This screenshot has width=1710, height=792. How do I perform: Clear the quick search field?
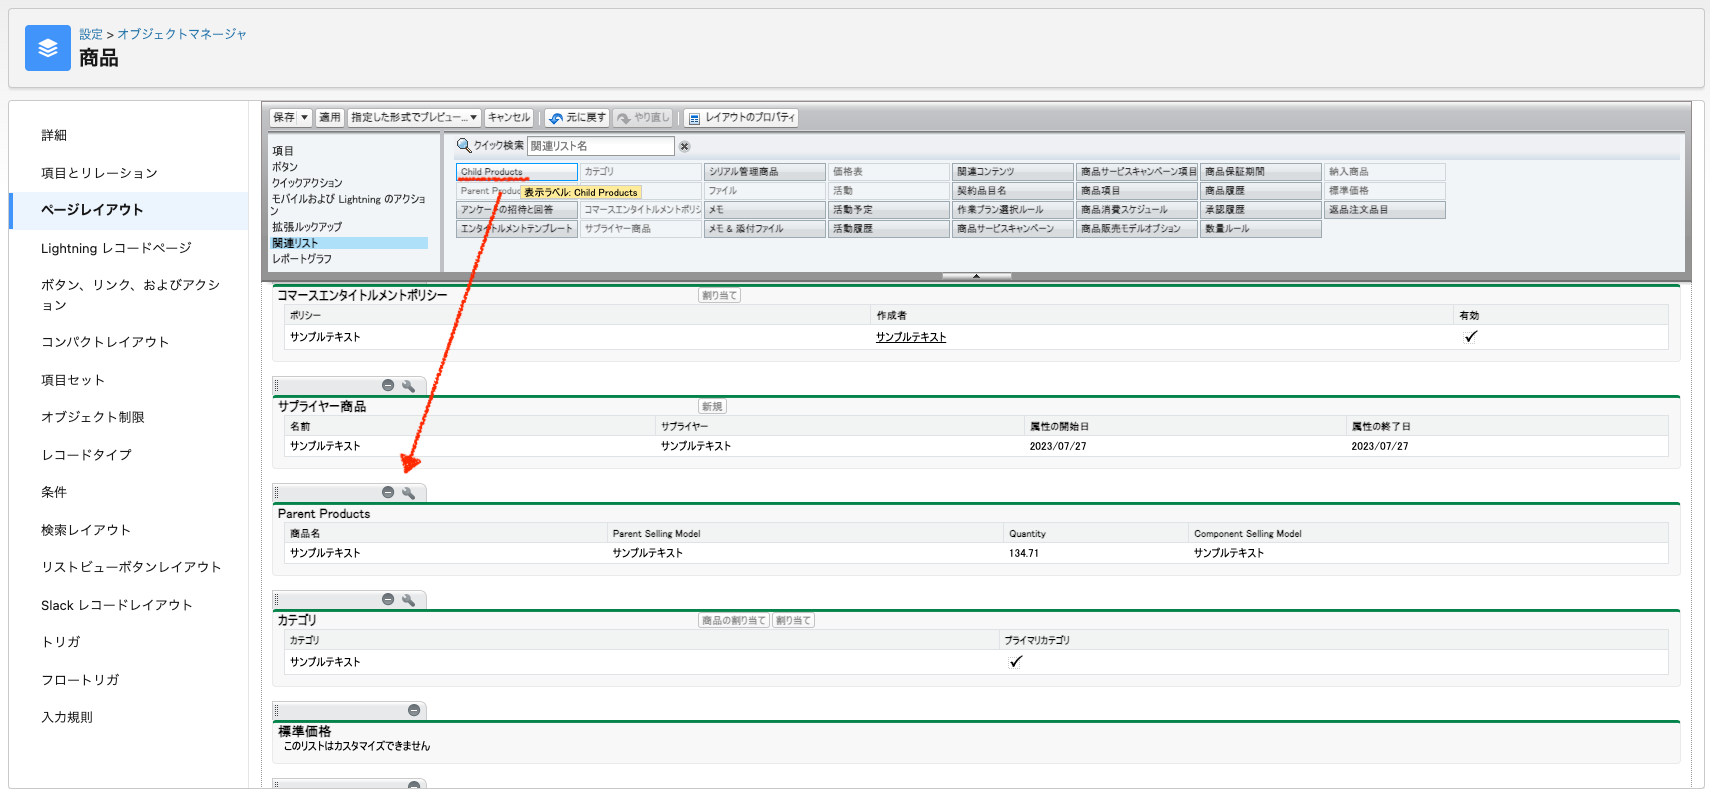coord(685,146)
